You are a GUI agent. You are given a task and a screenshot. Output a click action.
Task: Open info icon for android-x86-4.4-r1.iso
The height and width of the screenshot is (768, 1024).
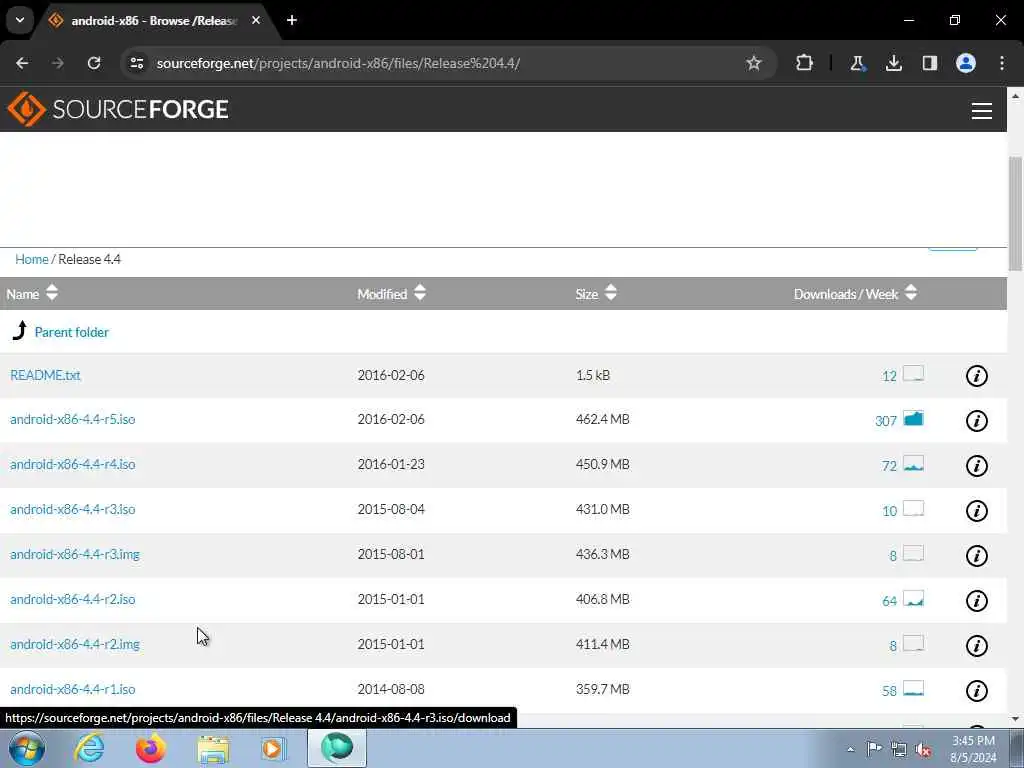pos(976,690)
